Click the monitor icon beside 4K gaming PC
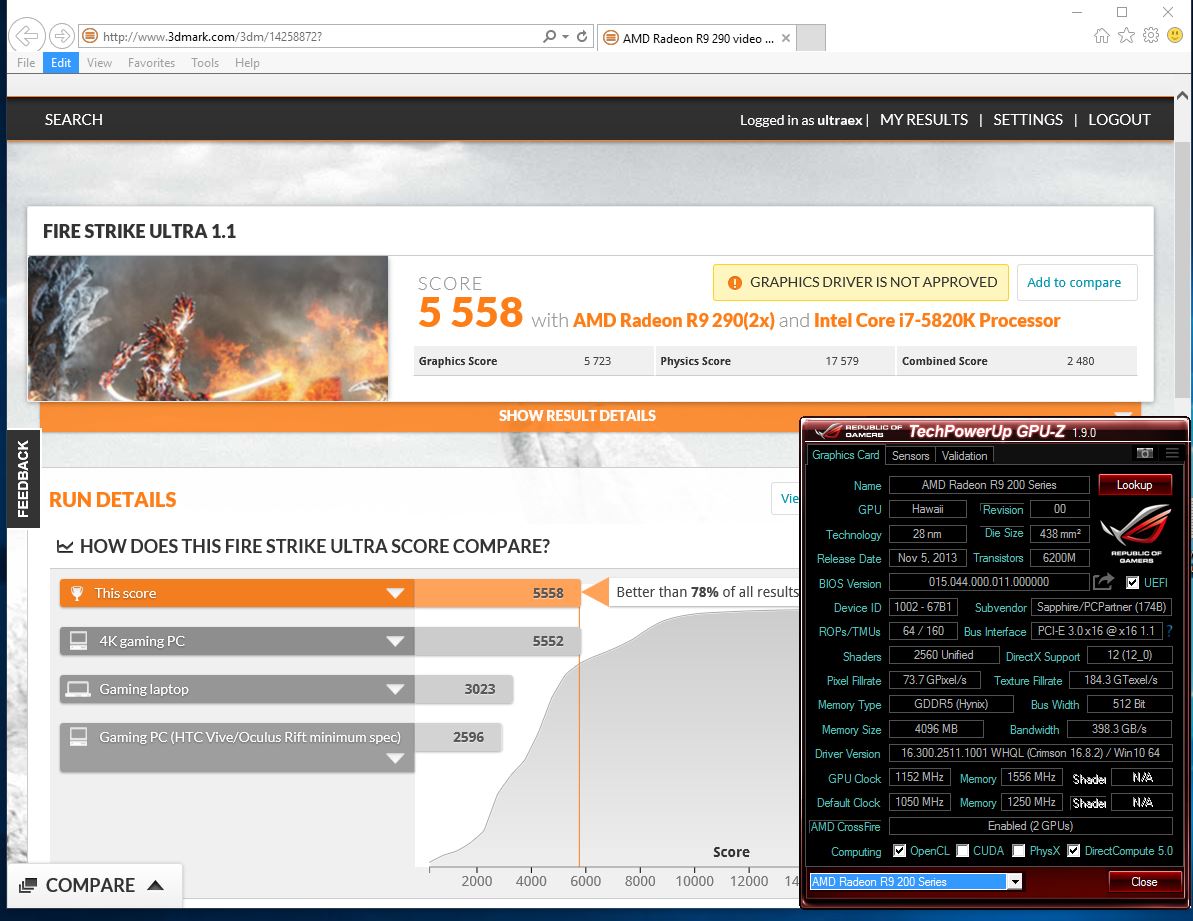Image resolution: width=1193 pixels, height=921 pixels. tap(78, 641)
